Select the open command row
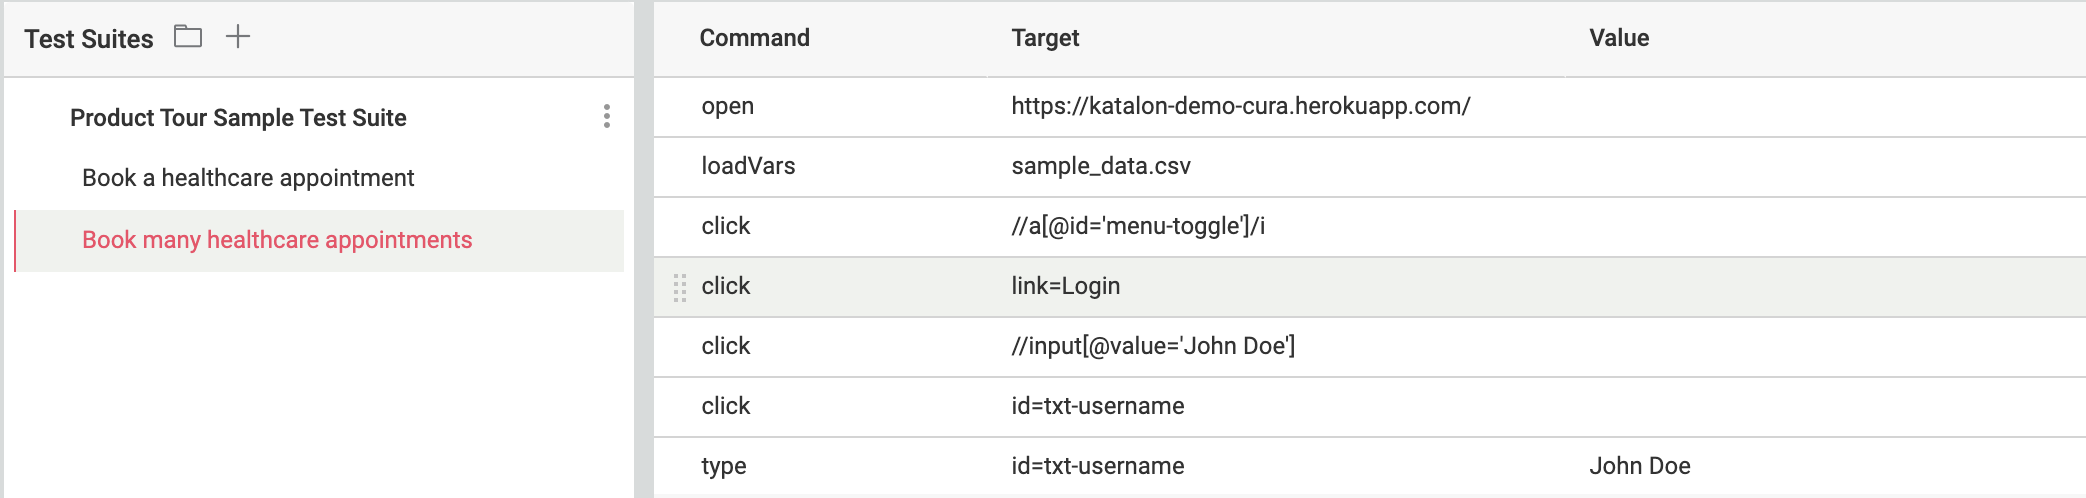The height and width of the screenshot is (498, 2086). 728,106
